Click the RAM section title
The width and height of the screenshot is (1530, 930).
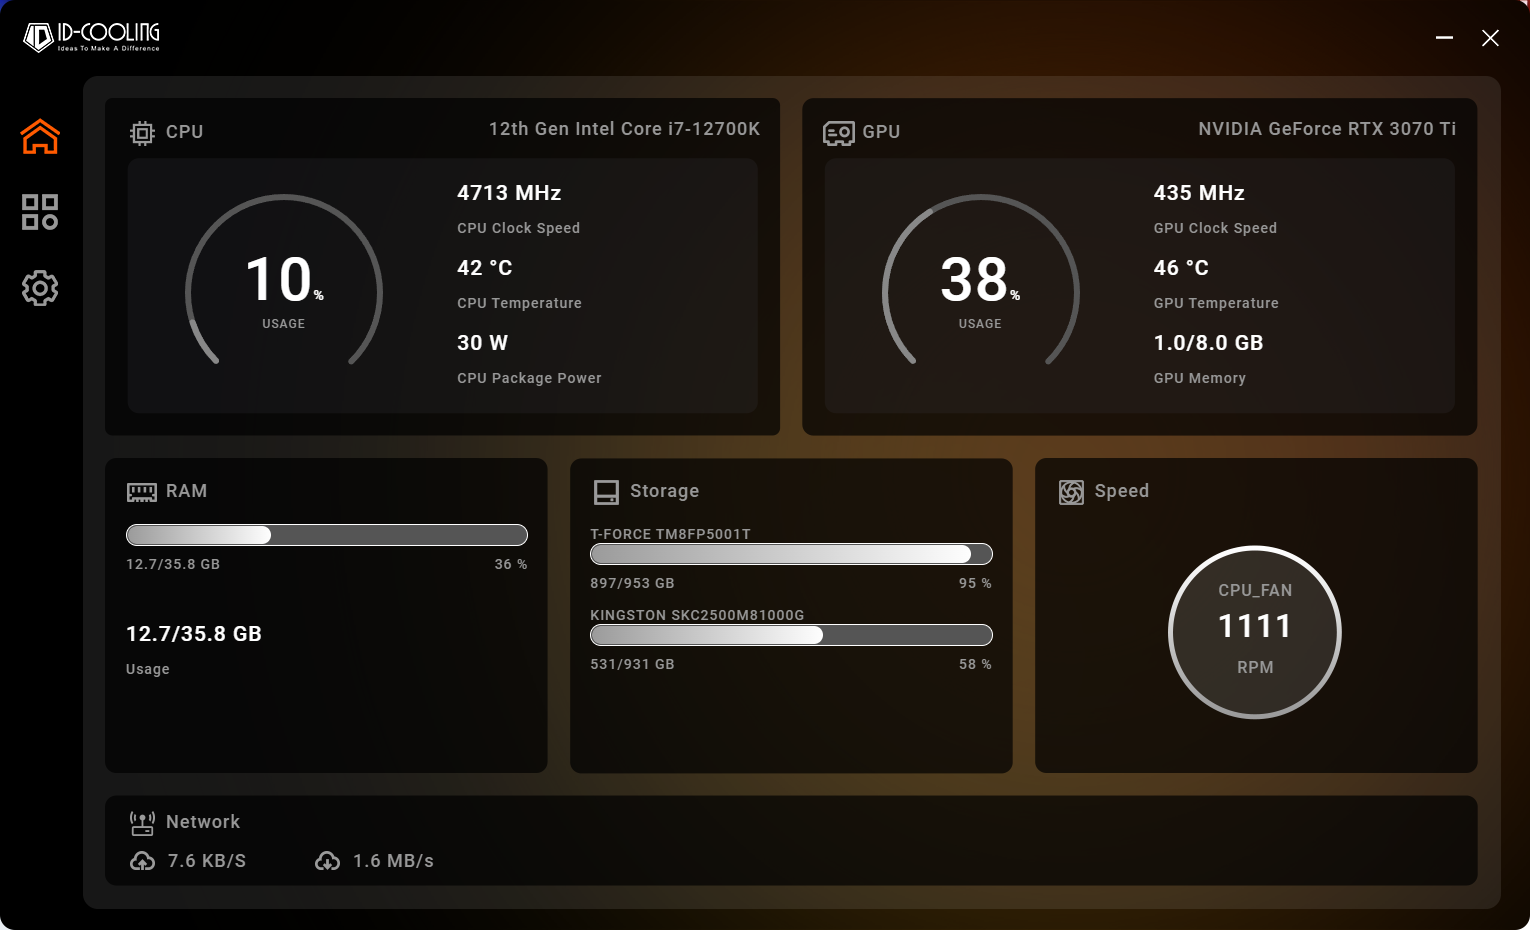pyautogui.click(x=187, y=491)
